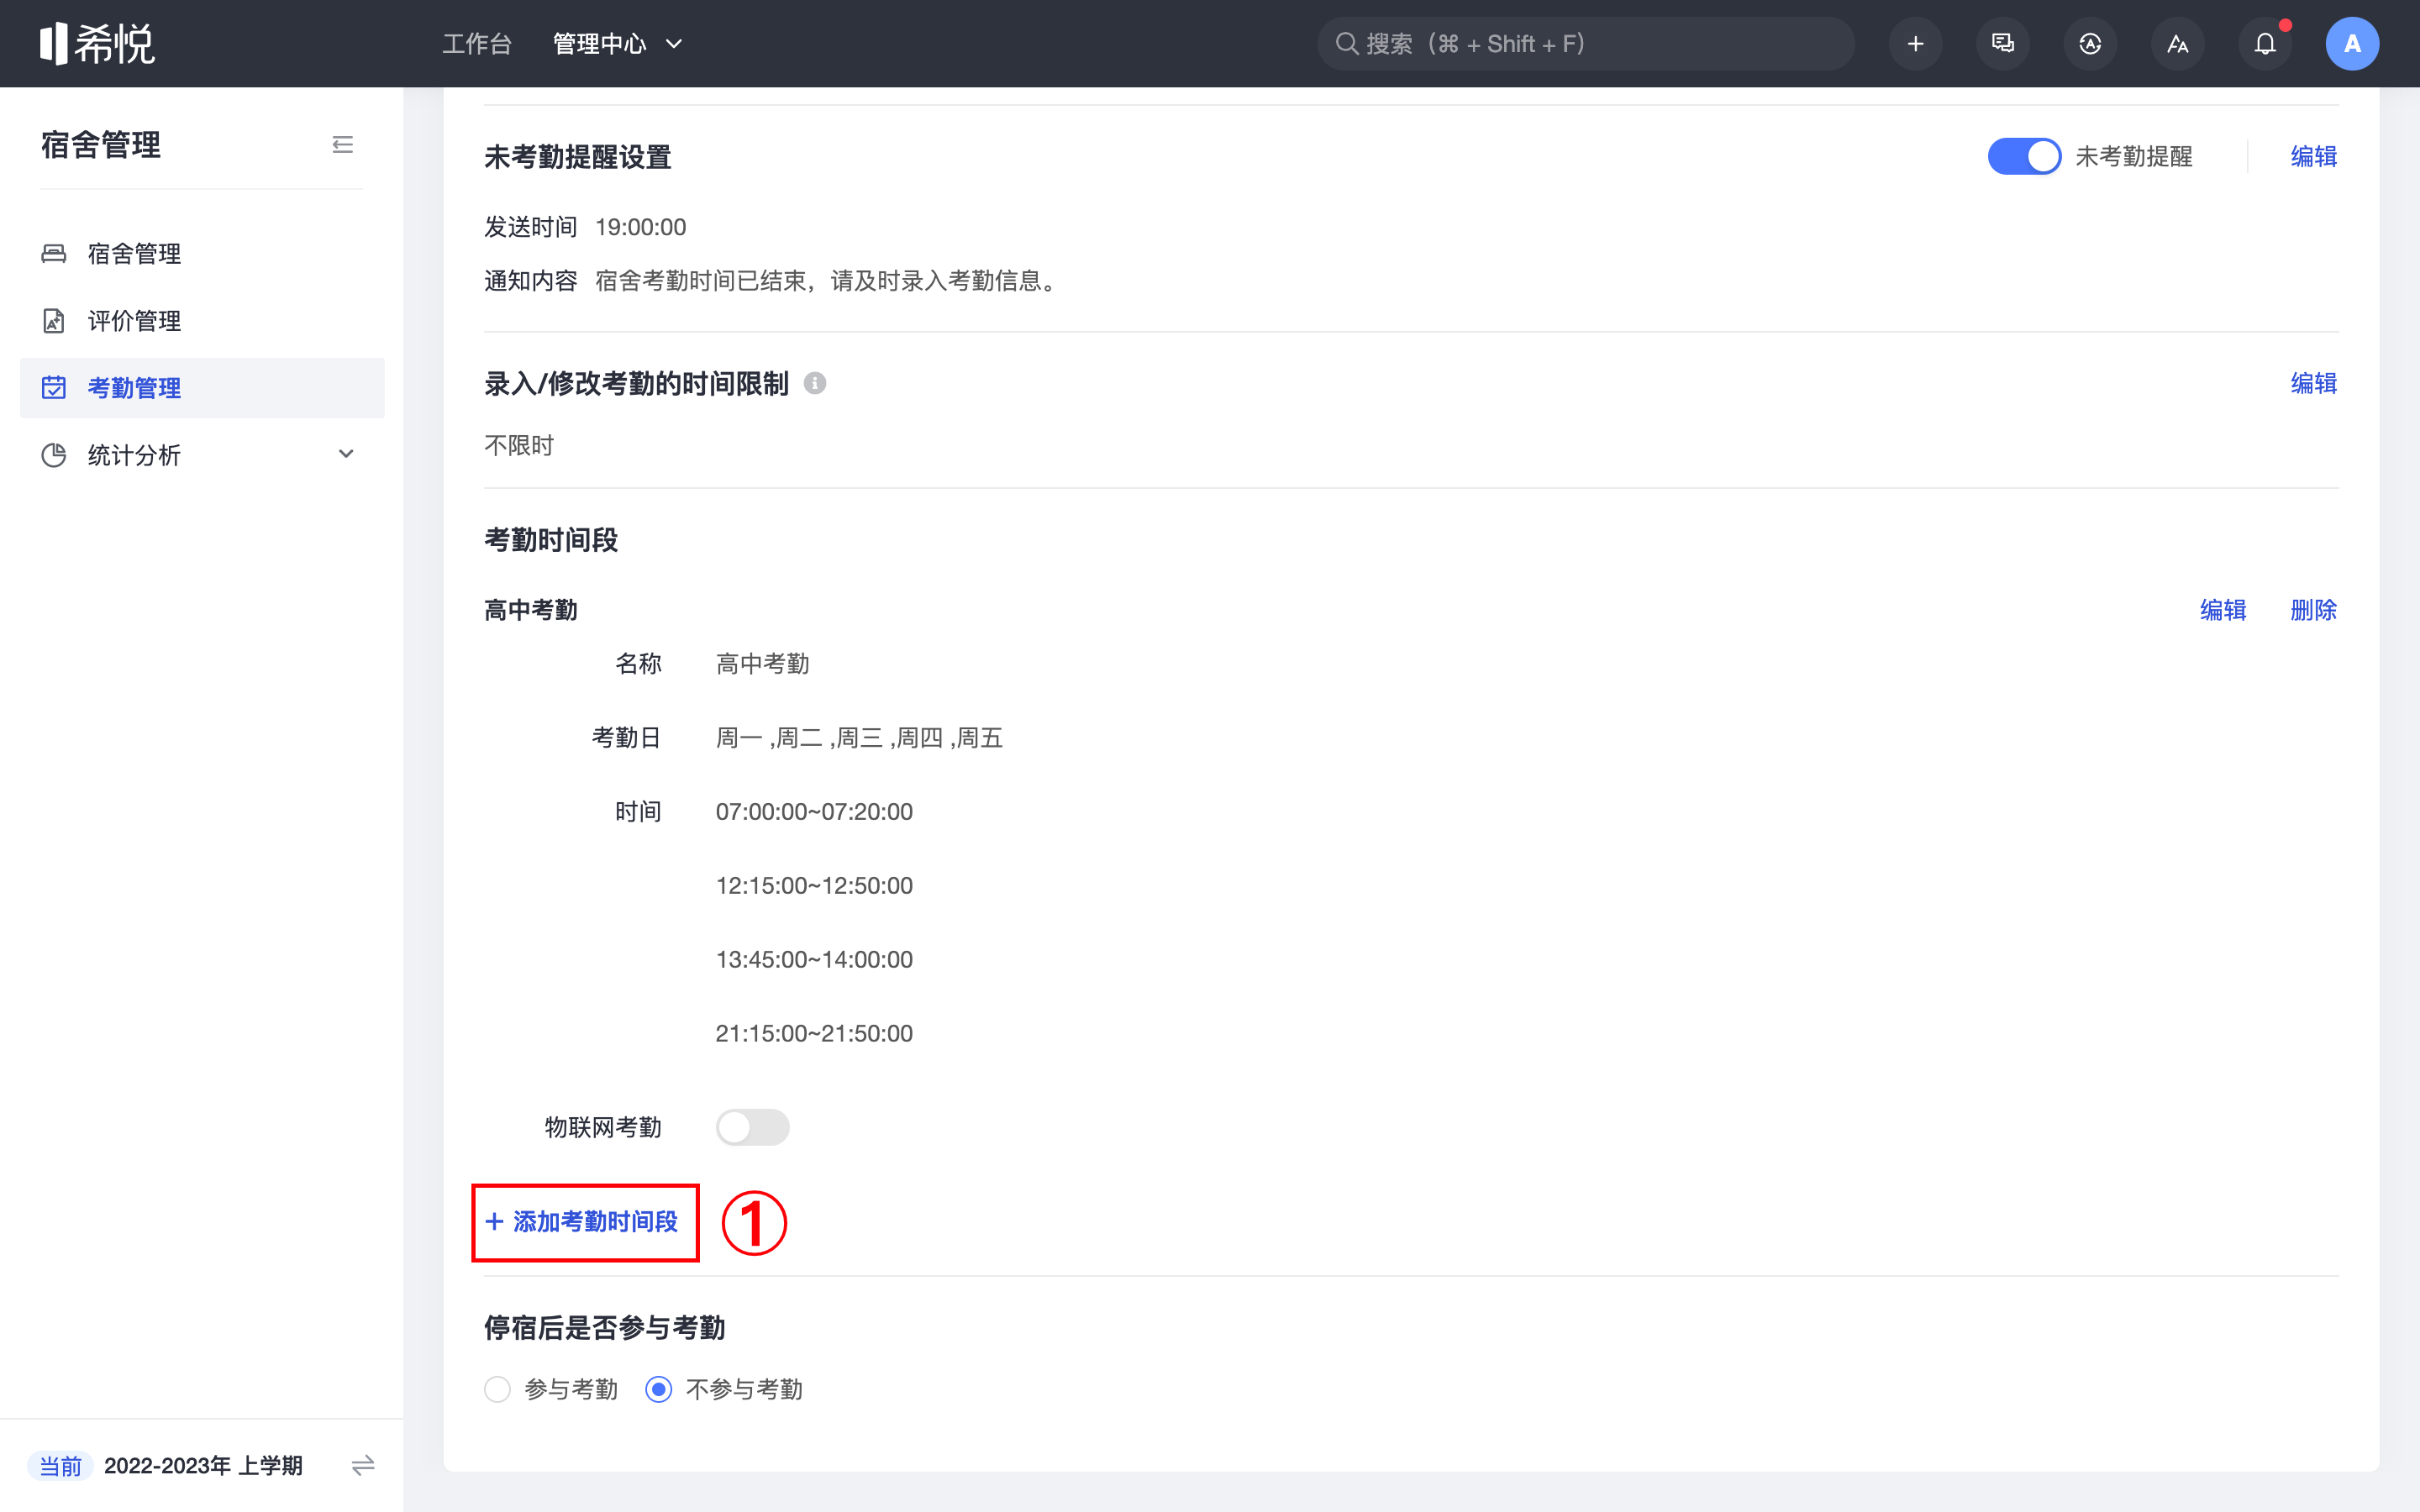Click the circular A app icon
Screen dimensions: 2420x1512
coord(2090,44)
